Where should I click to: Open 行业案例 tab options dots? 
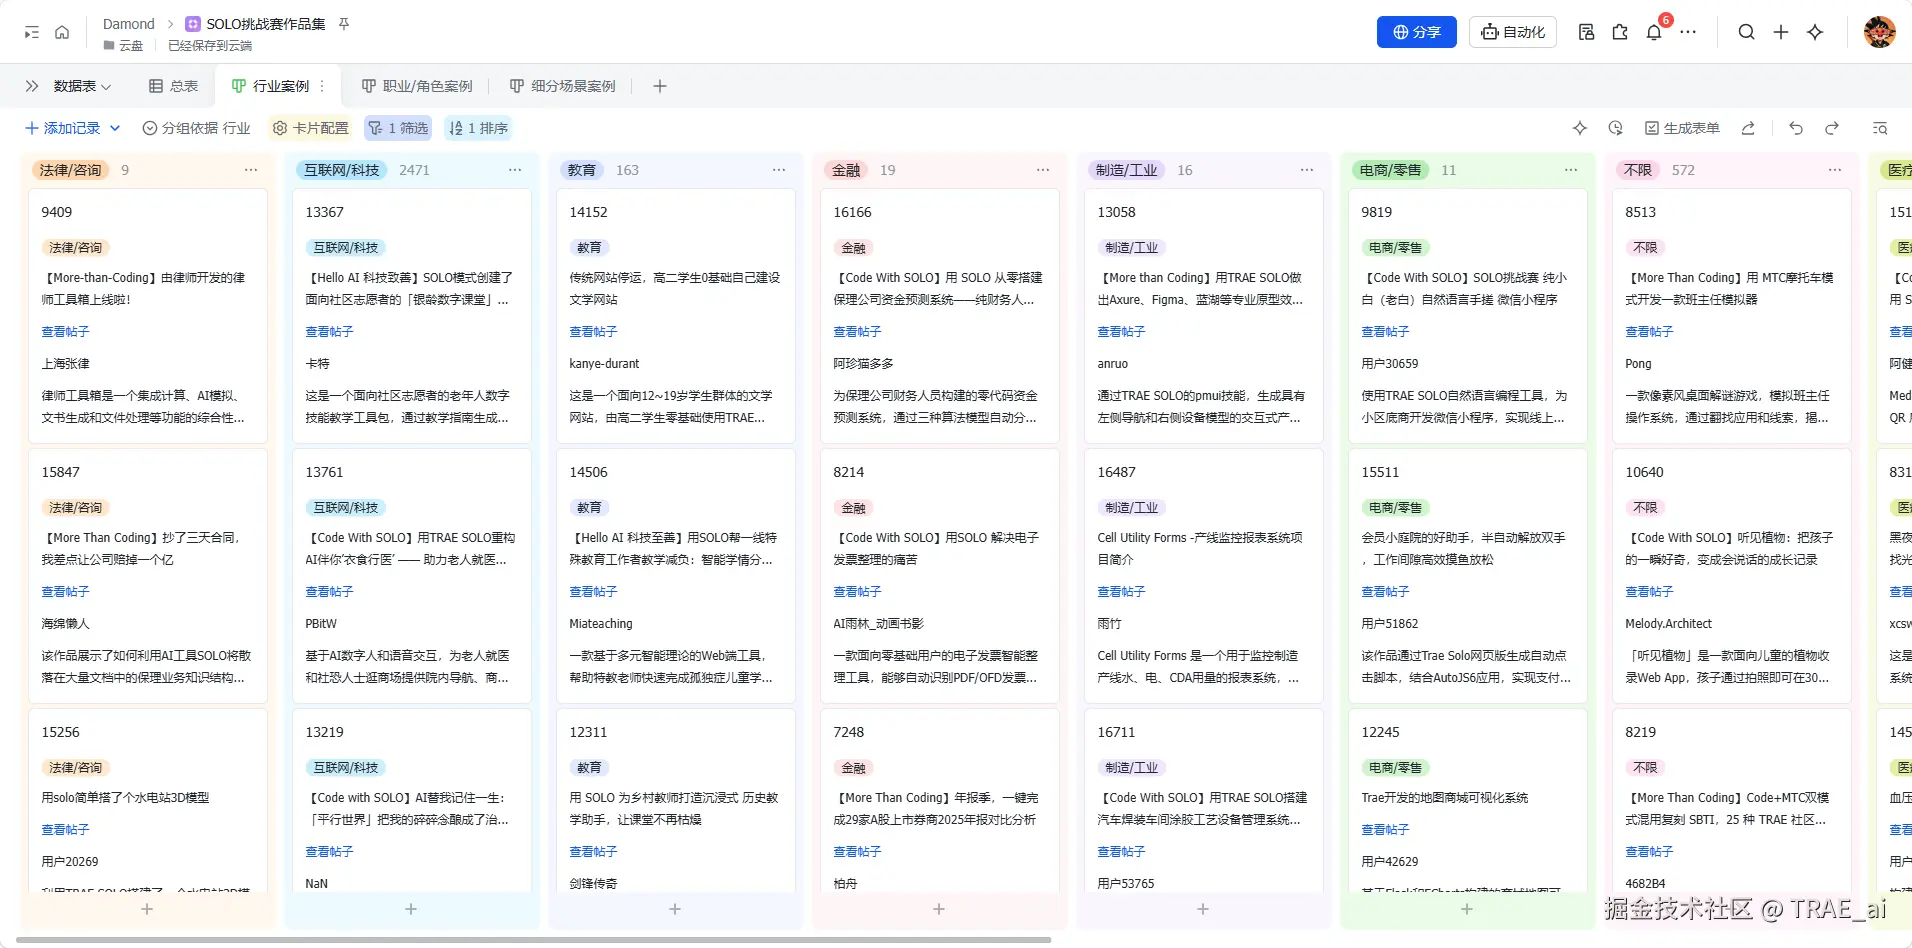click(x=322, y=86)
